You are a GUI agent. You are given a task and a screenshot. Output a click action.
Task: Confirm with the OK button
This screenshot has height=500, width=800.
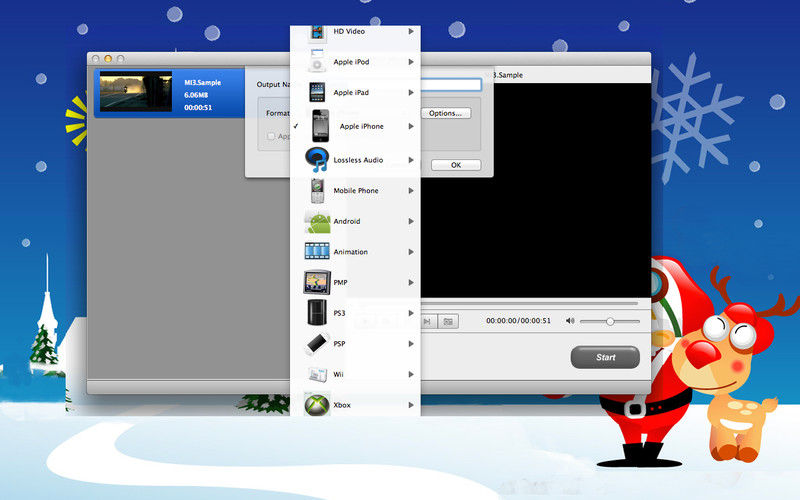click(x=456, y=165)
